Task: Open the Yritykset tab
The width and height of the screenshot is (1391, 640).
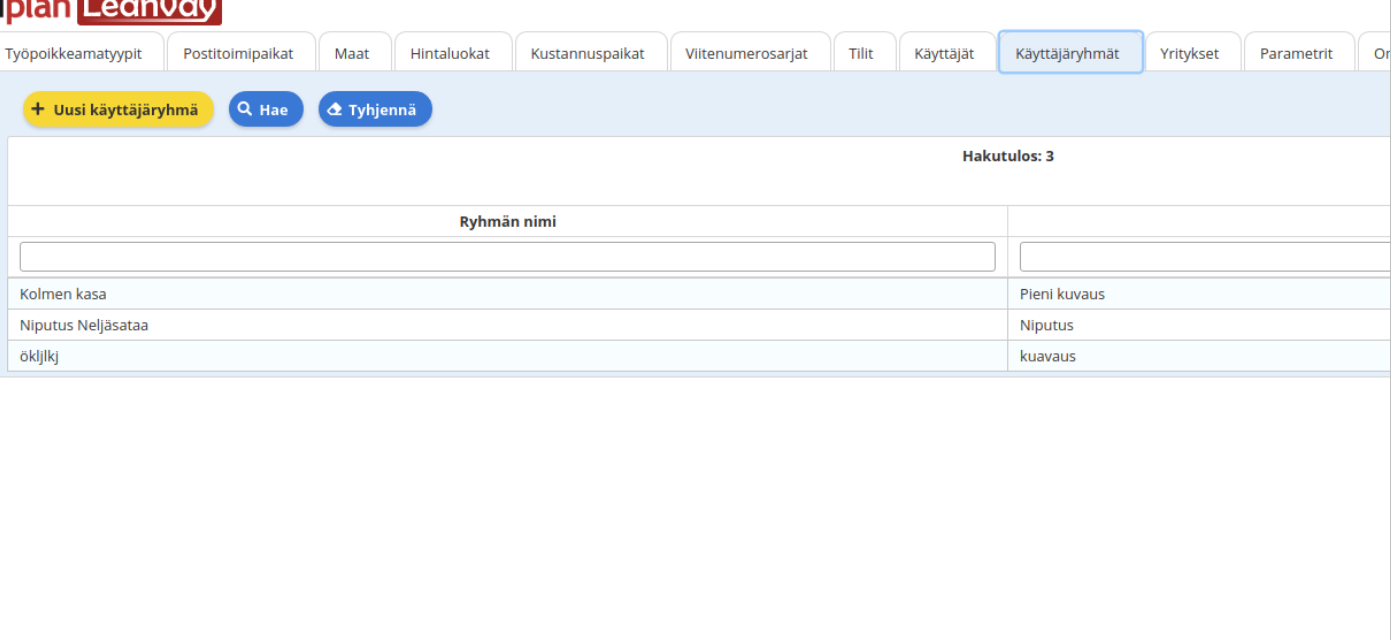Action: click(x=1193, y=53)
